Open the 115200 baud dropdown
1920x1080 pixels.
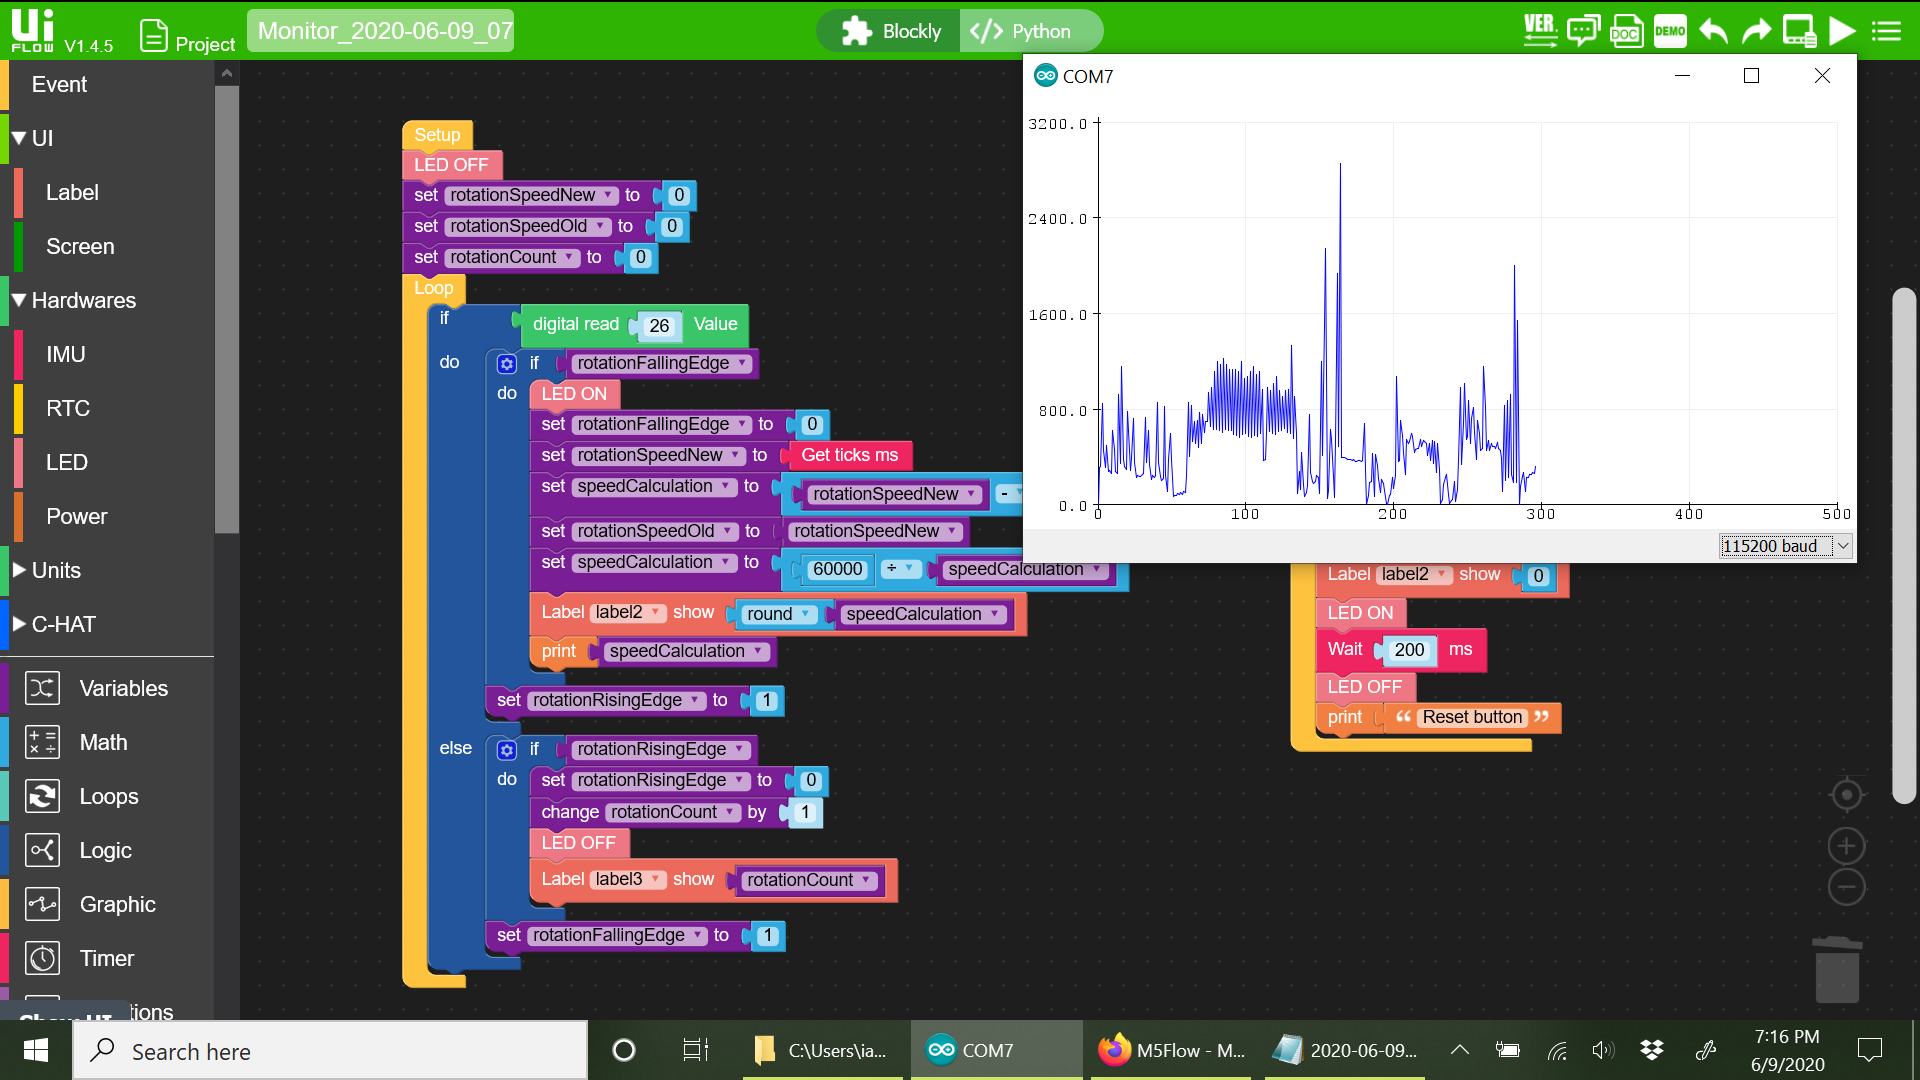(x=1786, y=546)
